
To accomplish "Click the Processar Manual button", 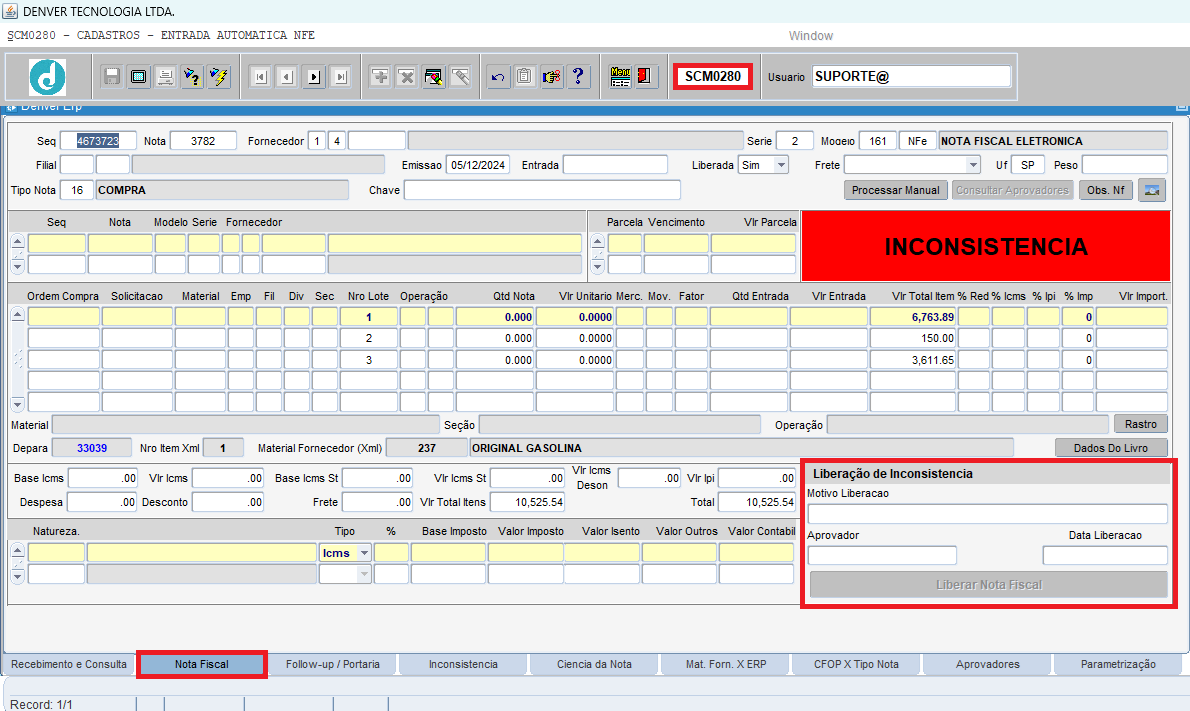I will point(896,190).
